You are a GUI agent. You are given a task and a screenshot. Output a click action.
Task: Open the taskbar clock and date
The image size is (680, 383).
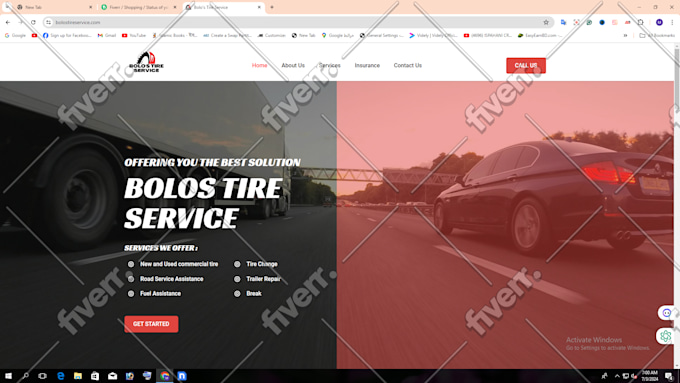tap(650, 376)
